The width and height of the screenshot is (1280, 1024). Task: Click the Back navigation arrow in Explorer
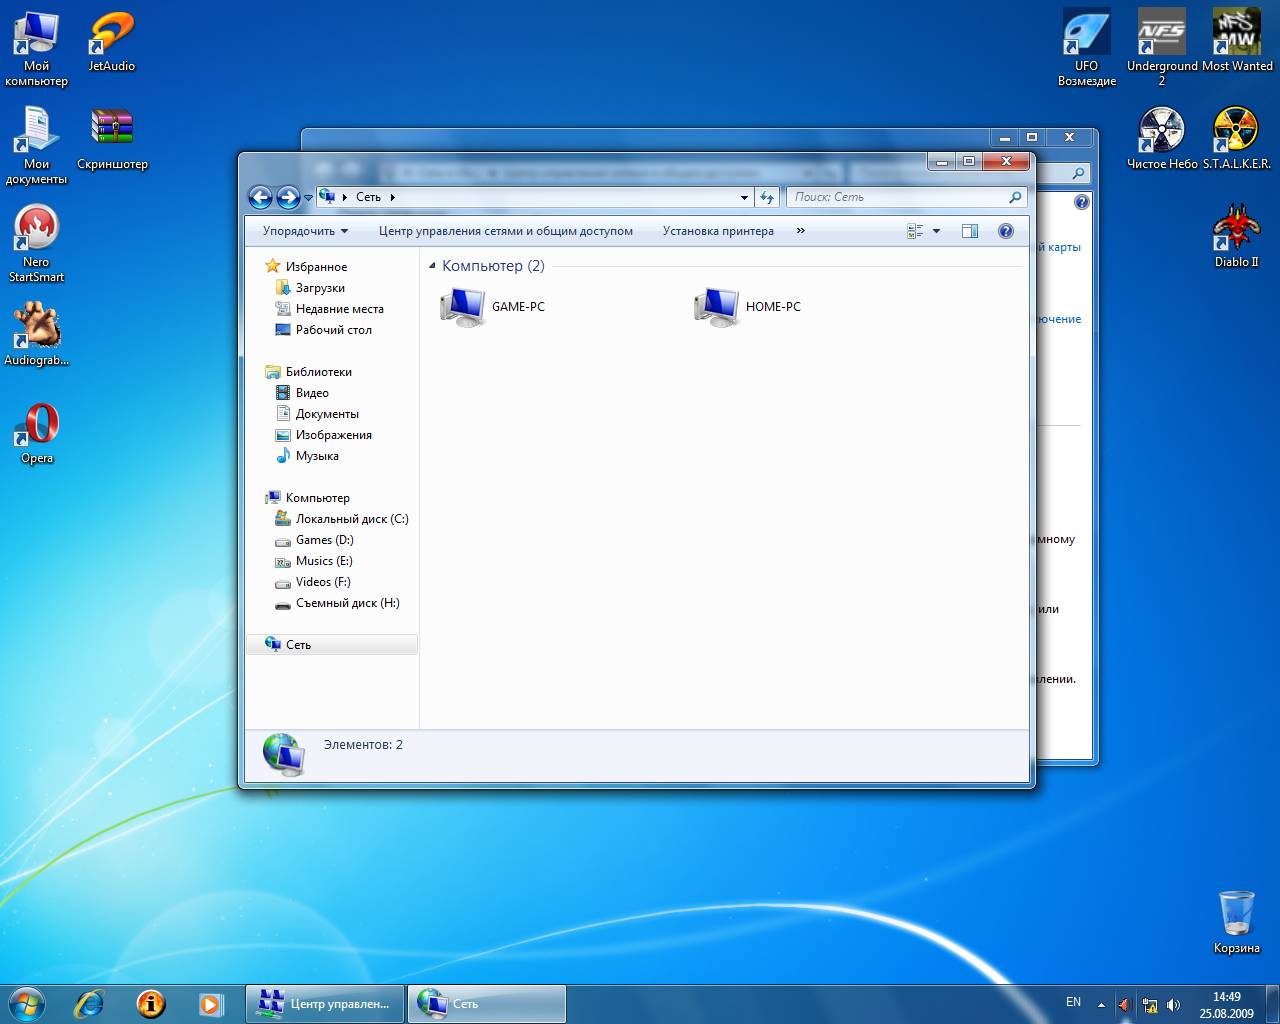(x=260, y=197)
